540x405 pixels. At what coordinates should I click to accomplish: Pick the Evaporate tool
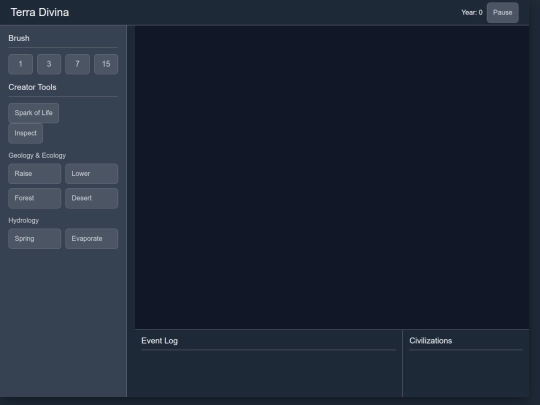[92, 239]
